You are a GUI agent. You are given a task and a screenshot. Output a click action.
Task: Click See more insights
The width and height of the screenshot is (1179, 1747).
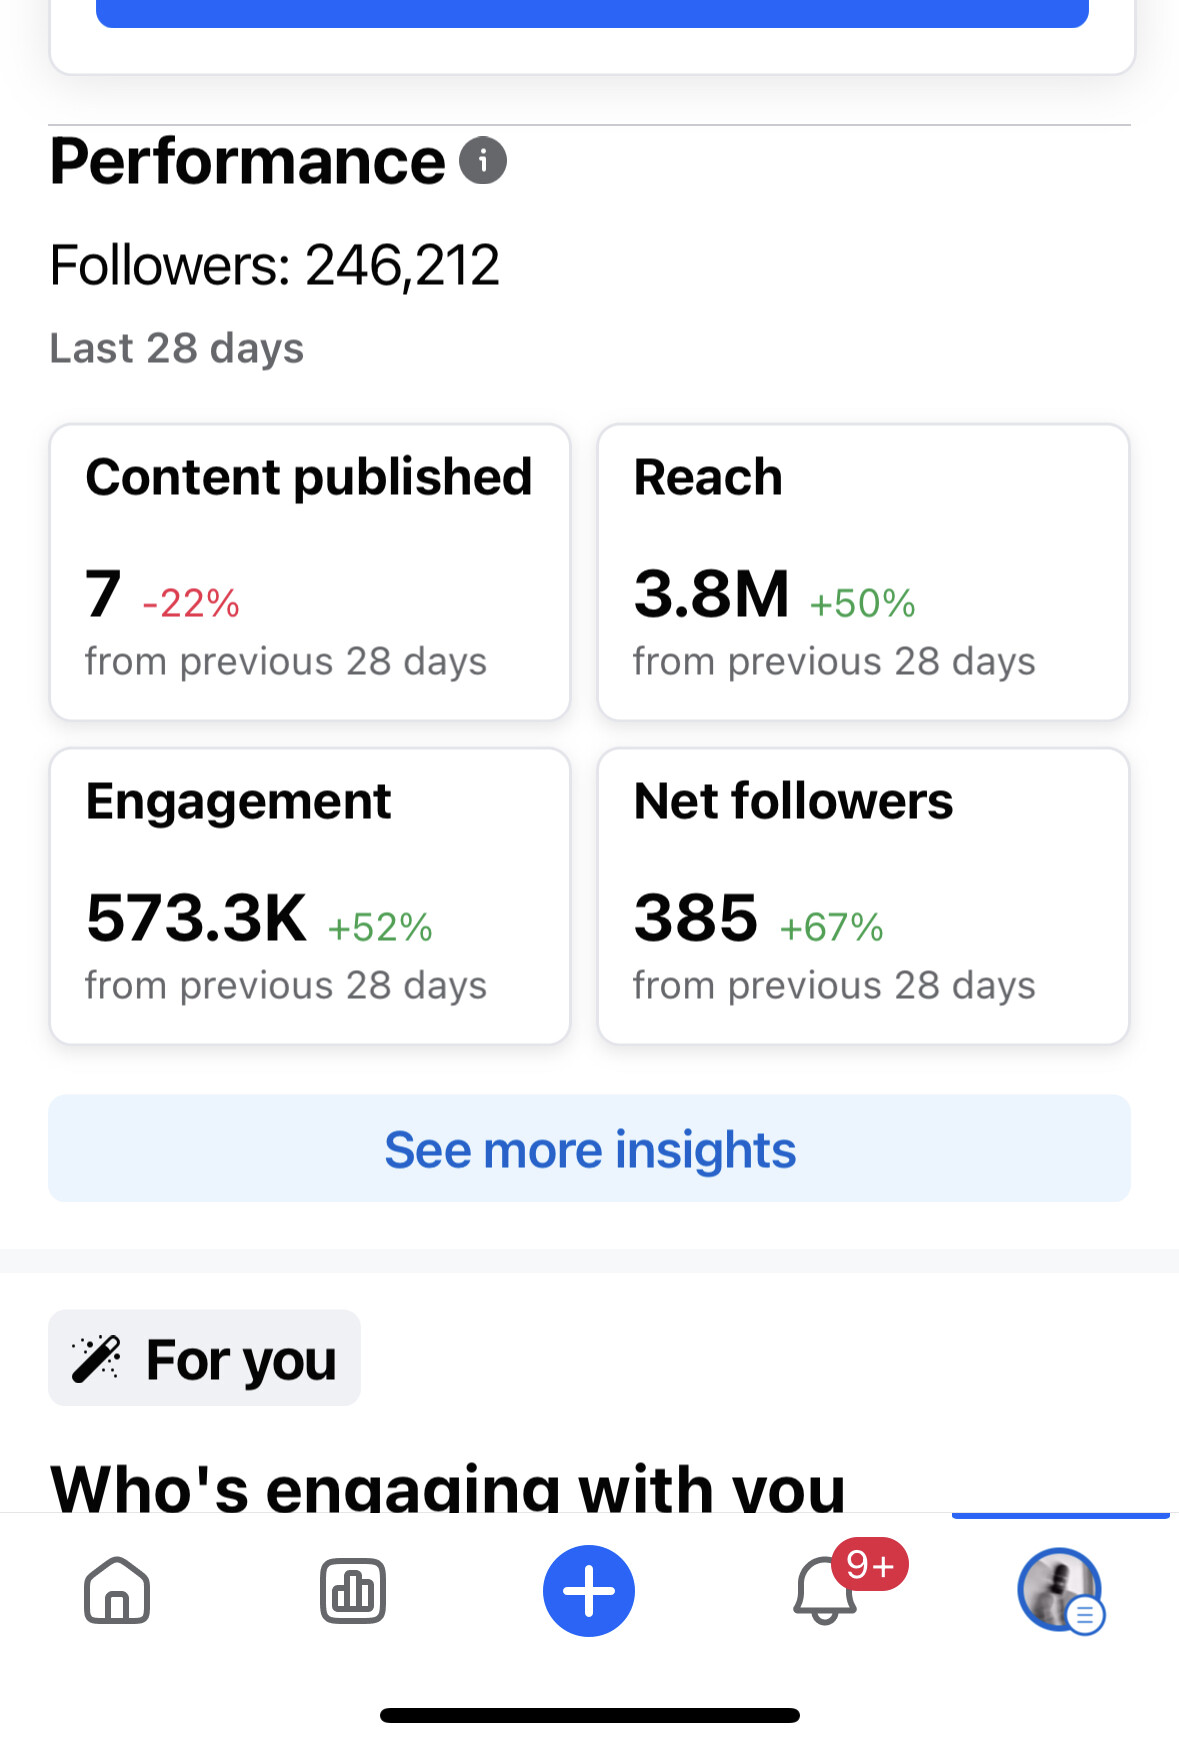point(590,1149)
